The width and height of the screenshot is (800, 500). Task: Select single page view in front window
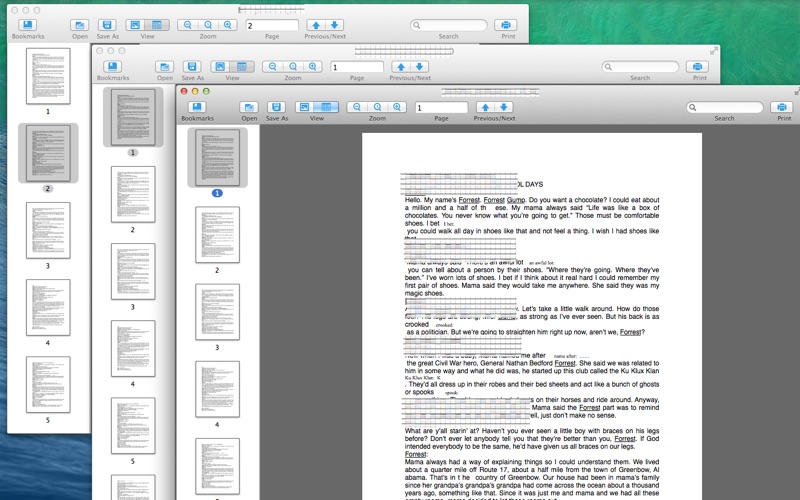point(305,107)
